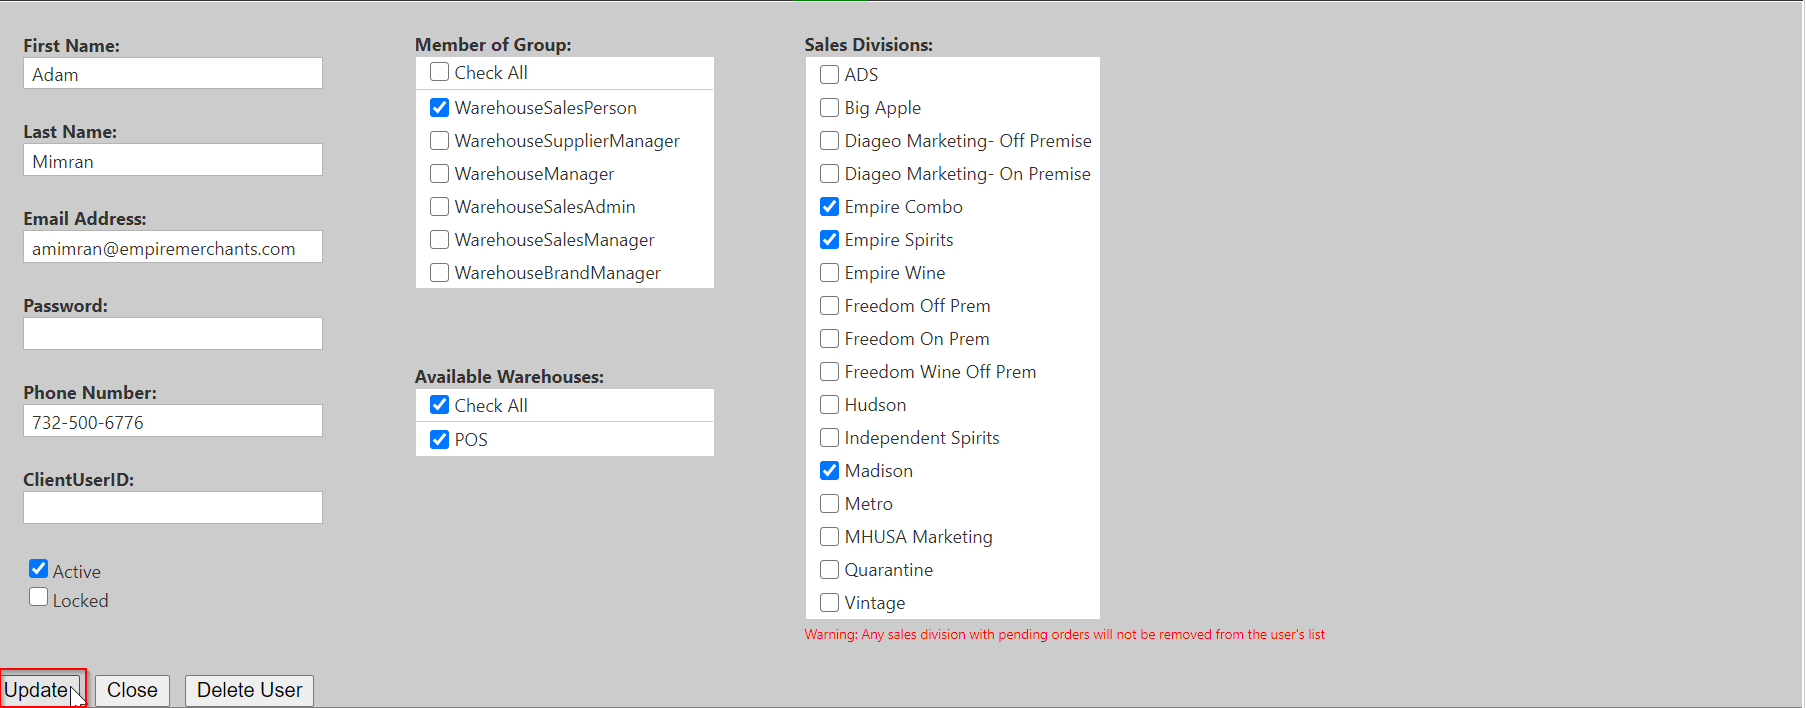Toggle off the Active checkbox
Image resolution: width=1806 pixels, height=708 pixels.
coord(38,568)
